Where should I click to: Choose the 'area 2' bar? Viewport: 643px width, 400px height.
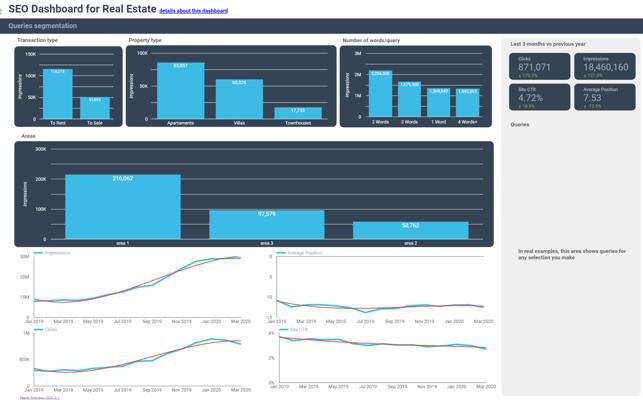[410, 231]
